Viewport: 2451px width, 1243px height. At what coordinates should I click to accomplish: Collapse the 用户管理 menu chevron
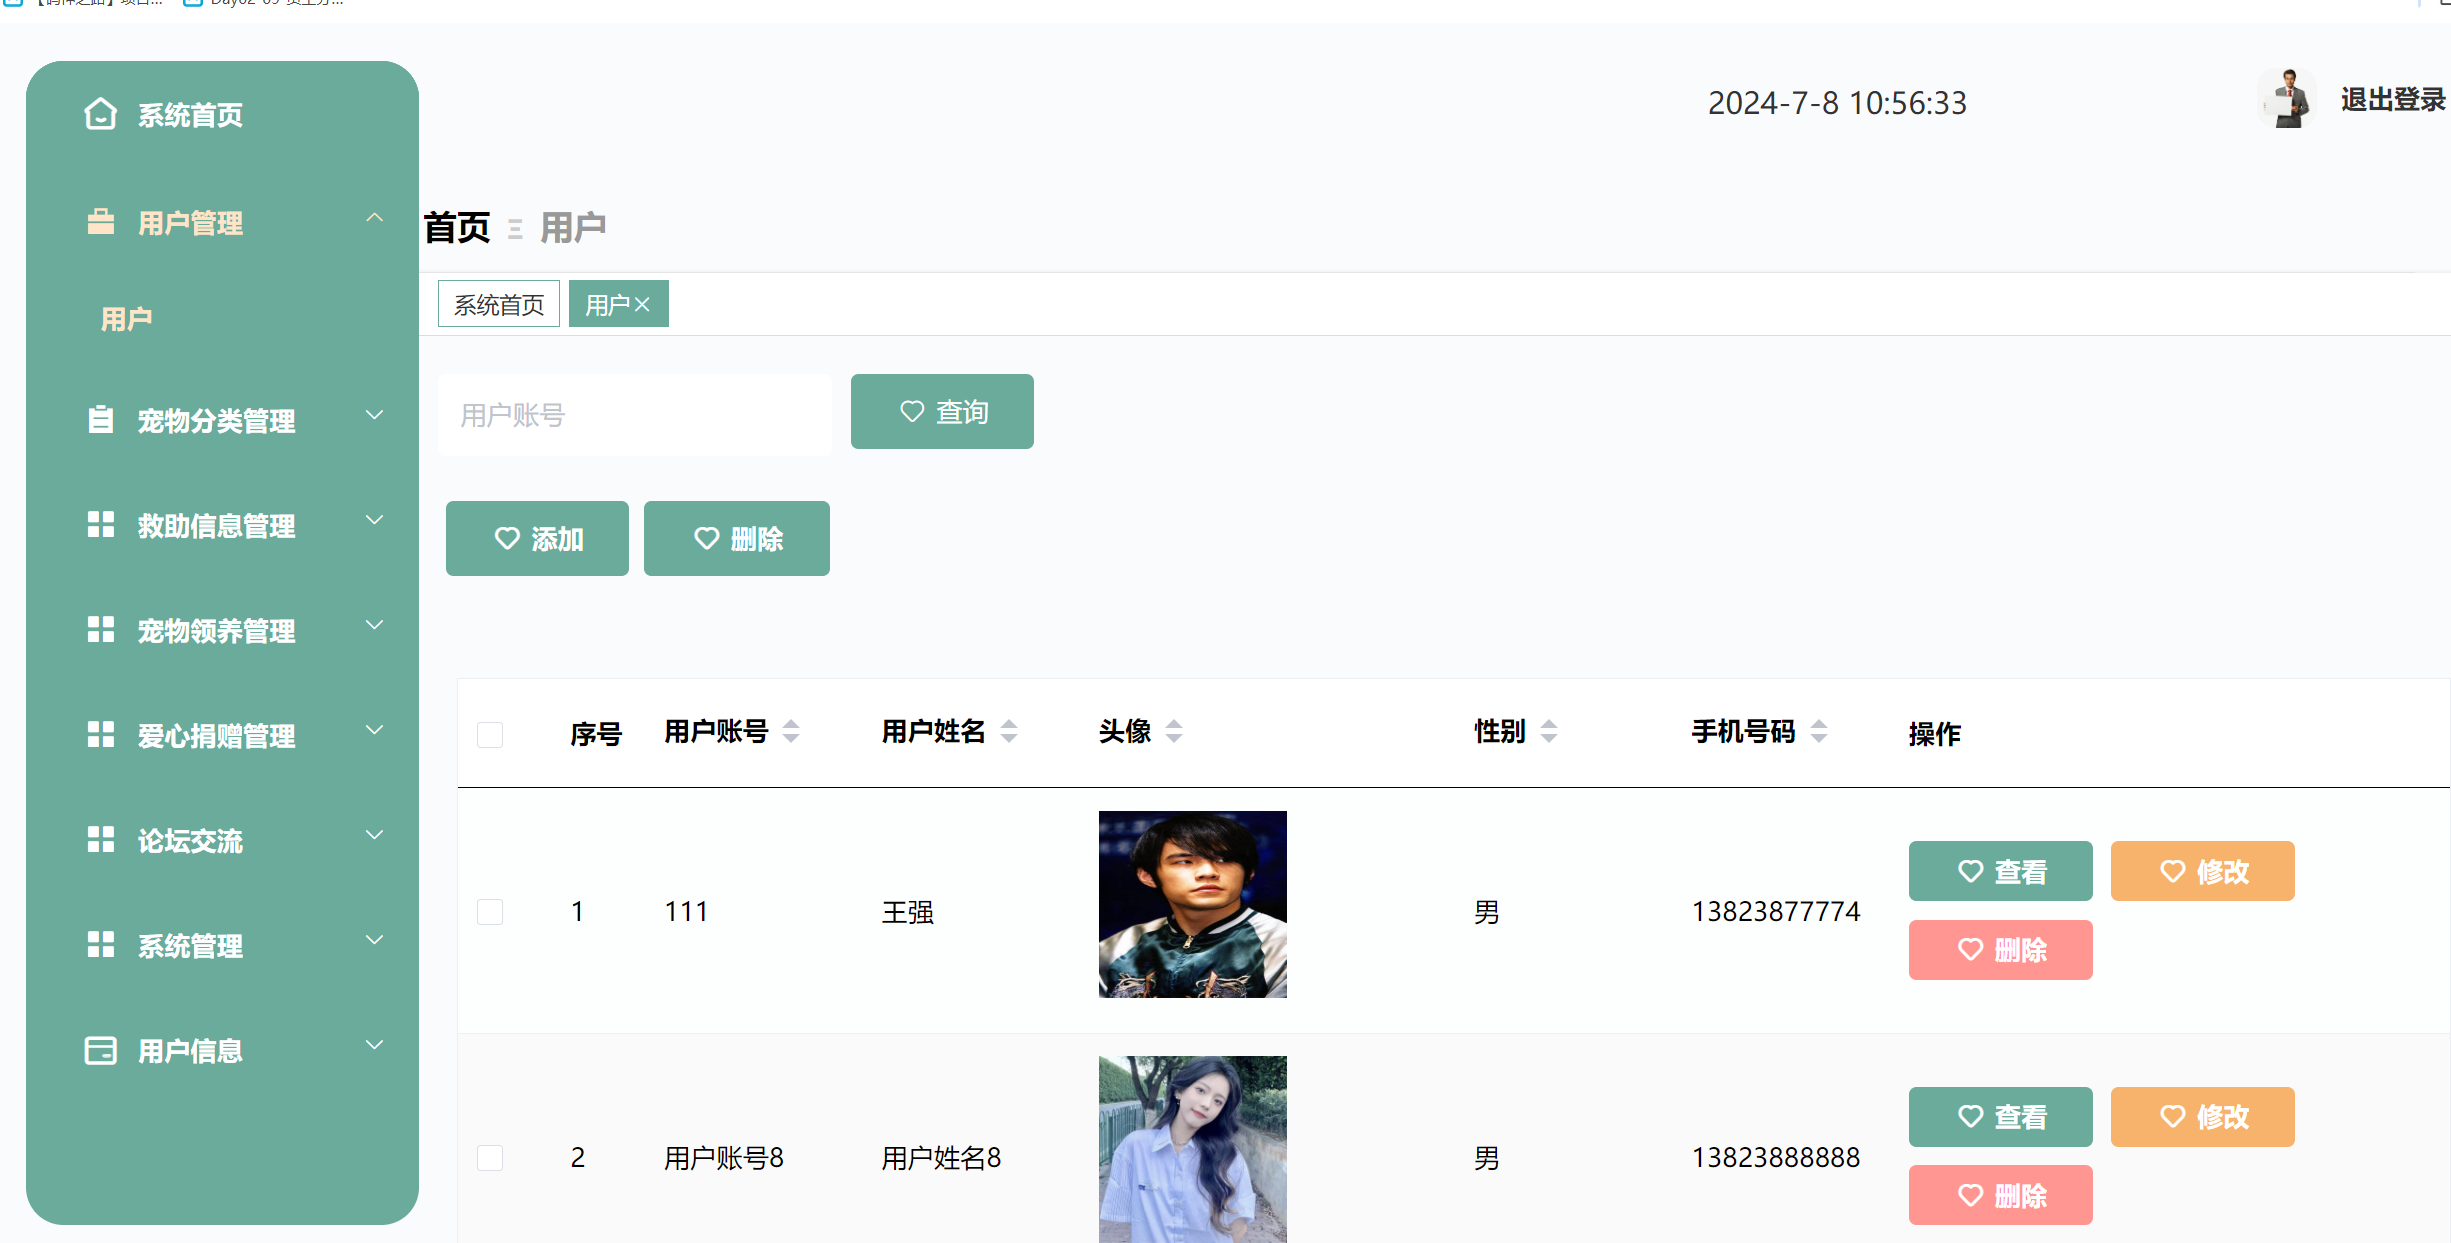[374, 218]
